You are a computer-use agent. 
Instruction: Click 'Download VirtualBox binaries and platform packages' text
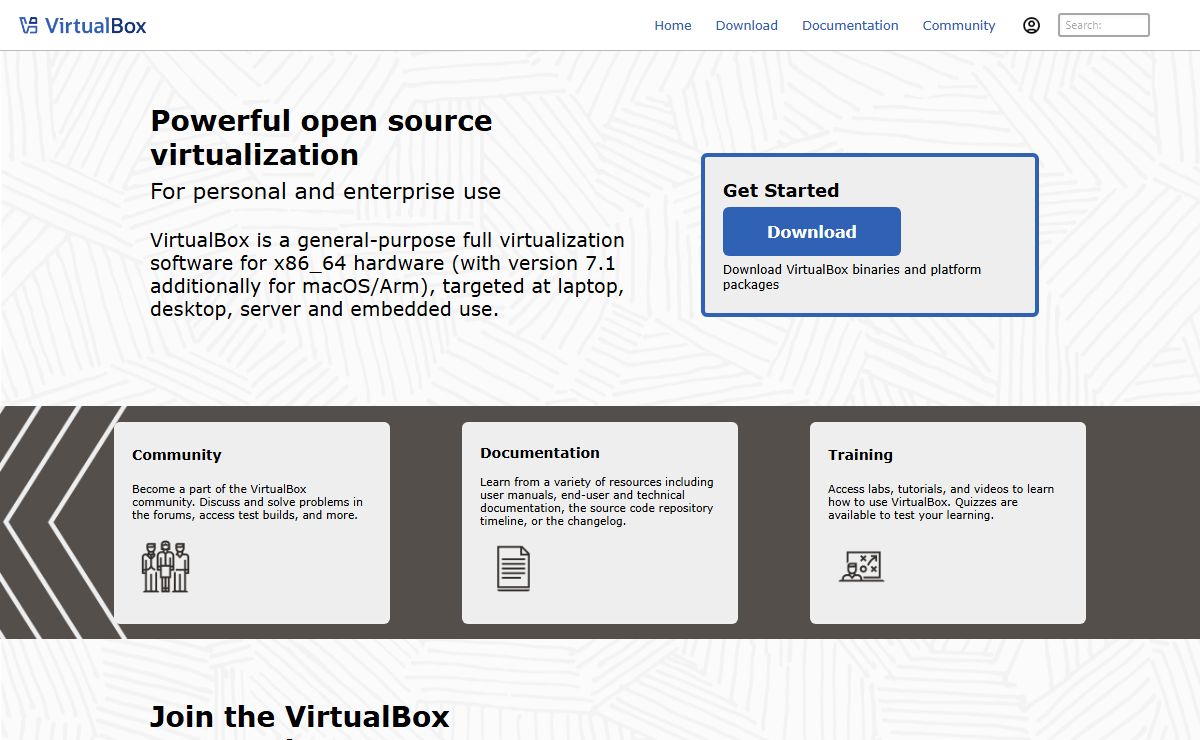[x=852, y=277]
